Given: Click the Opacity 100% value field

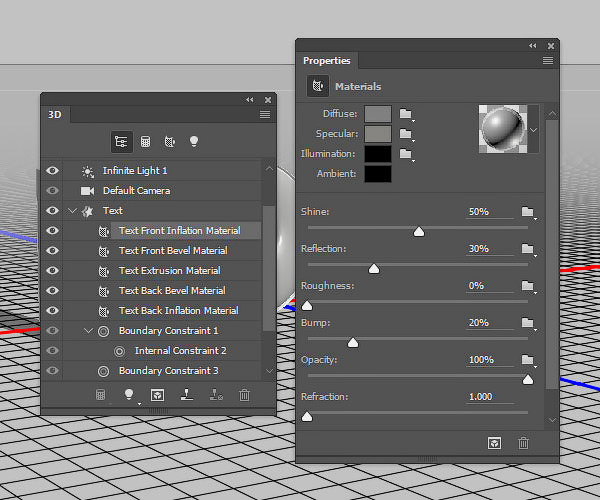Looking at the screenshot, I should 489,360.
